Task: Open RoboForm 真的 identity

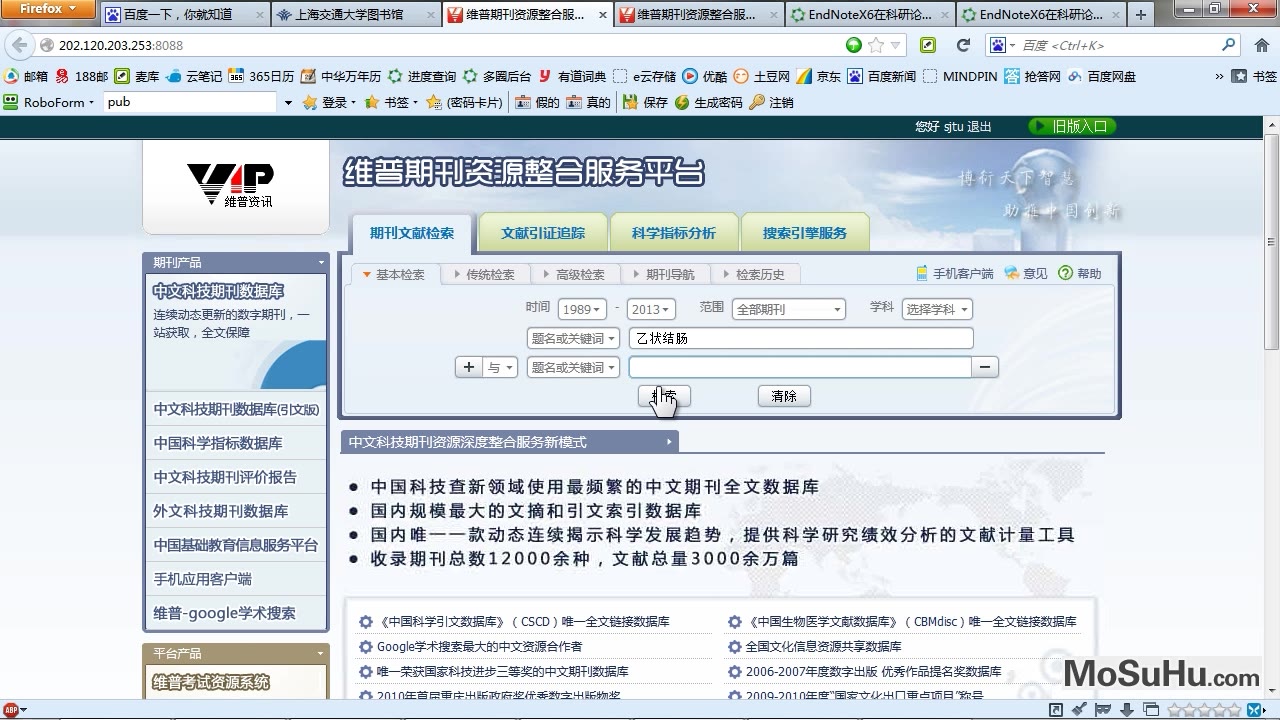Action: point(588,102)
